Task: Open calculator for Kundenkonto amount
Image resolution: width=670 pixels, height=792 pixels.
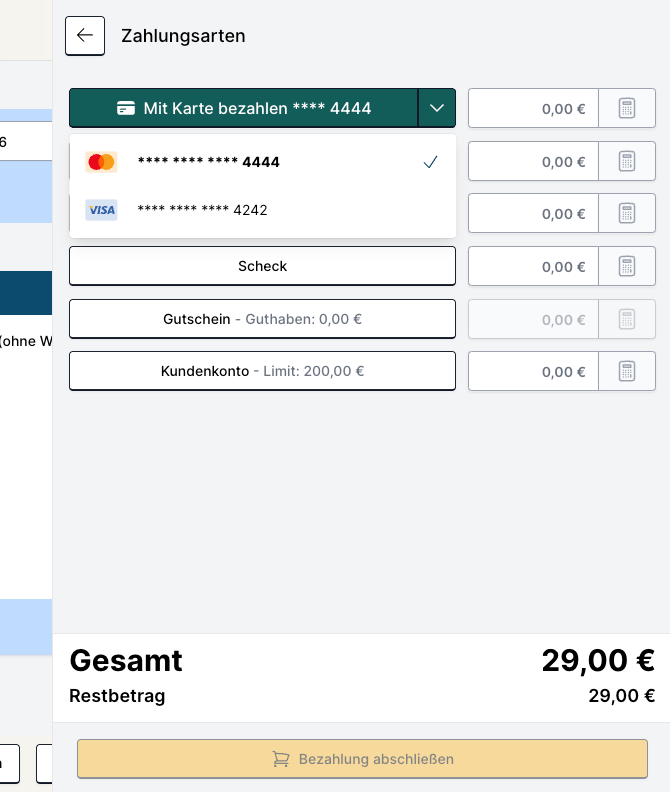Action: click(x=627, y=371)
